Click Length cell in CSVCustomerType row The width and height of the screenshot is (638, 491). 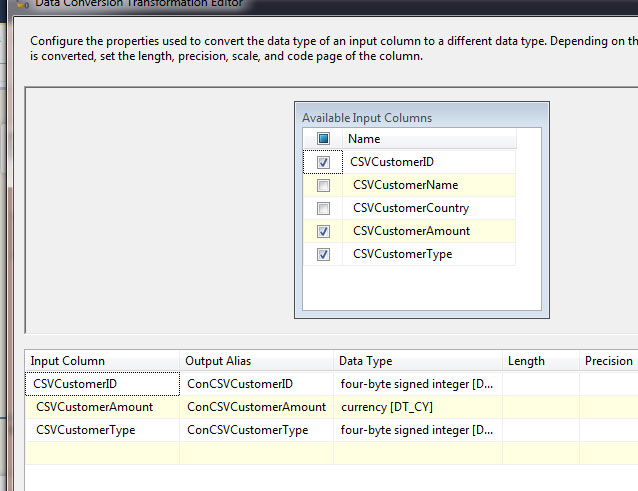541,430
